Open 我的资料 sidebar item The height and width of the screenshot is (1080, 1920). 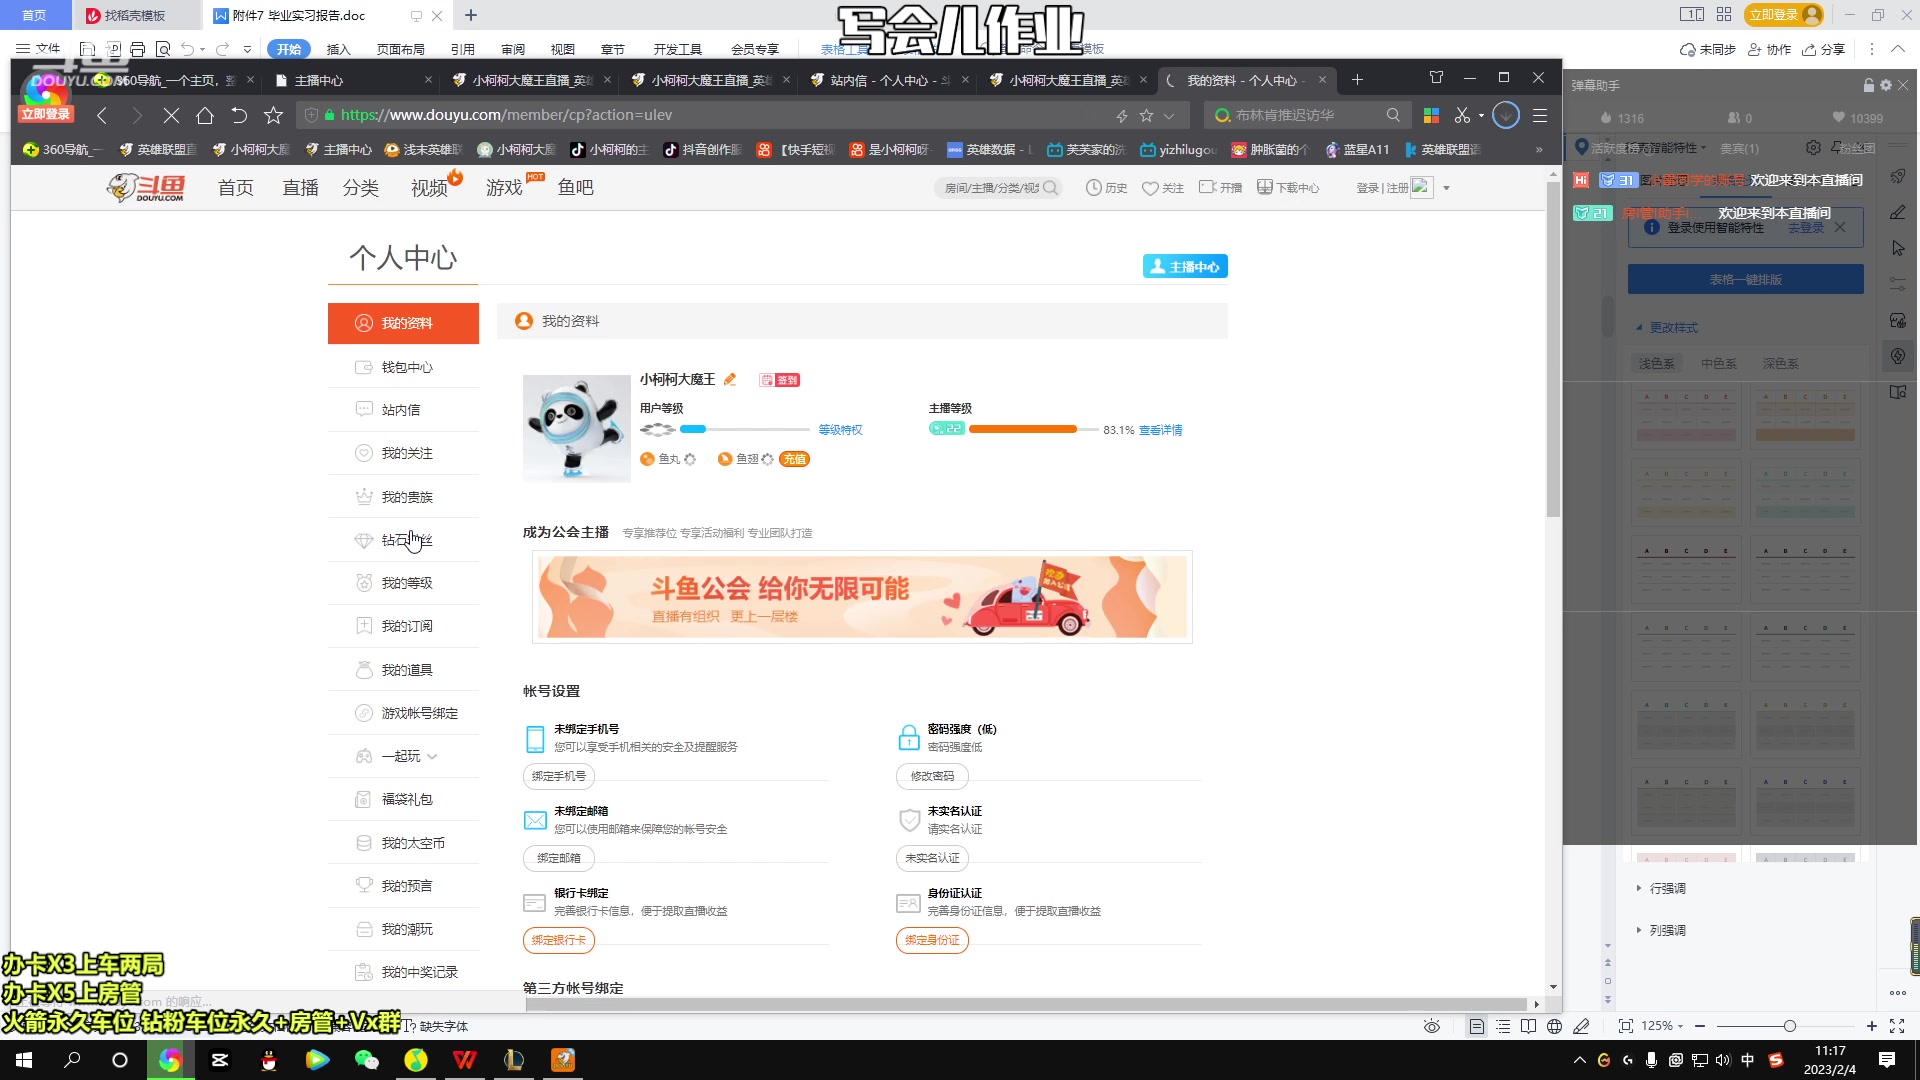pyautogui.click(x=403, y=323)
